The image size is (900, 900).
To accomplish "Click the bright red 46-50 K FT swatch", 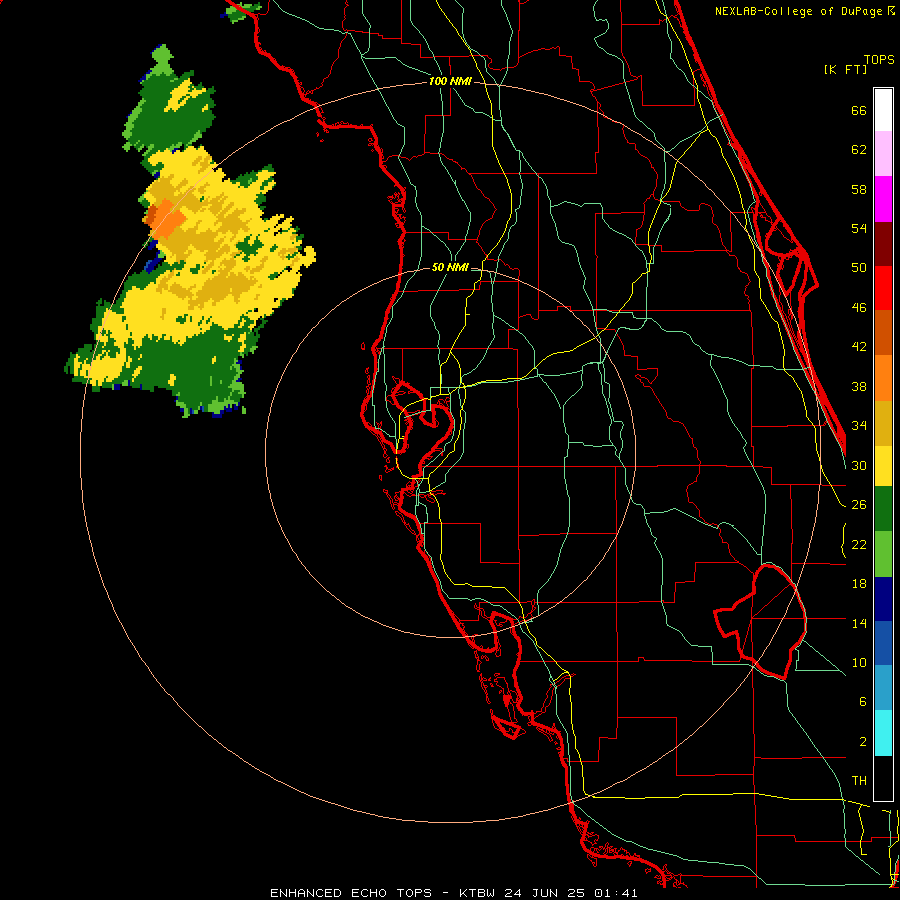I will (883, 288).
